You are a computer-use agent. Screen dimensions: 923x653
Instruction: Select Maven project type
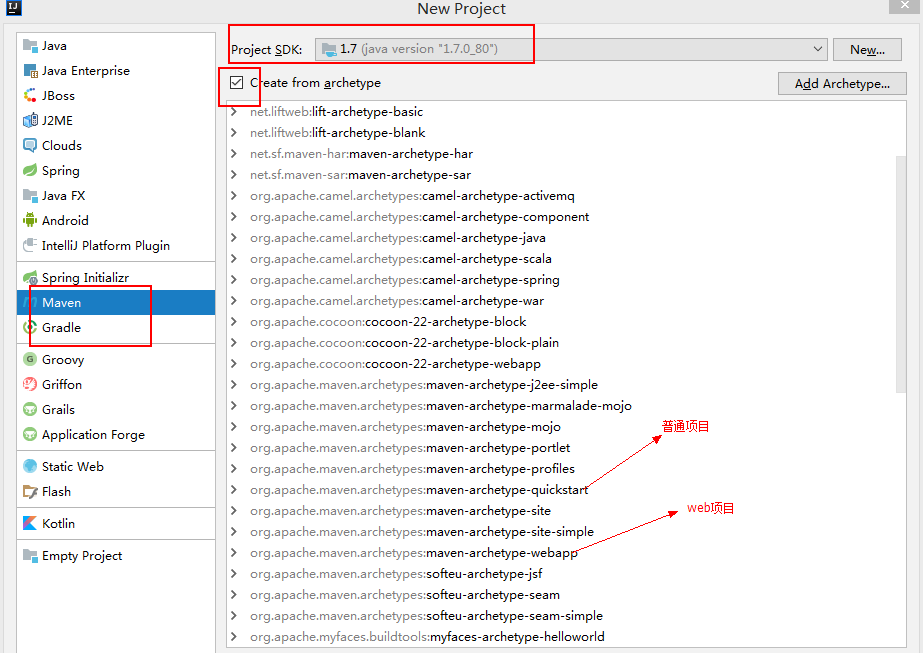click(x=116, y=303)
